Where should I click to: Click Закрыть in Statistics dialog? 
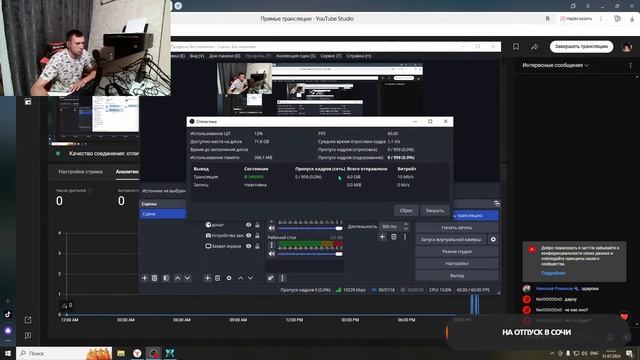[435, 211]
